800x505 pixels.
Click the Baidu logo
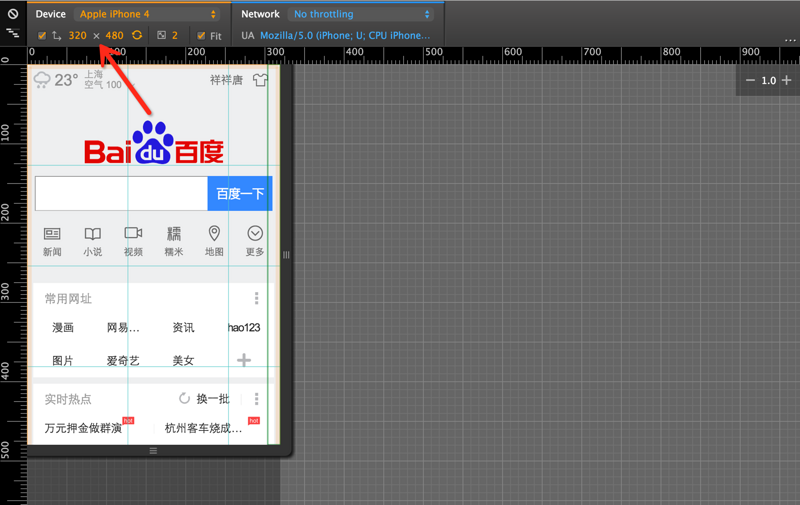coord(154,143)
